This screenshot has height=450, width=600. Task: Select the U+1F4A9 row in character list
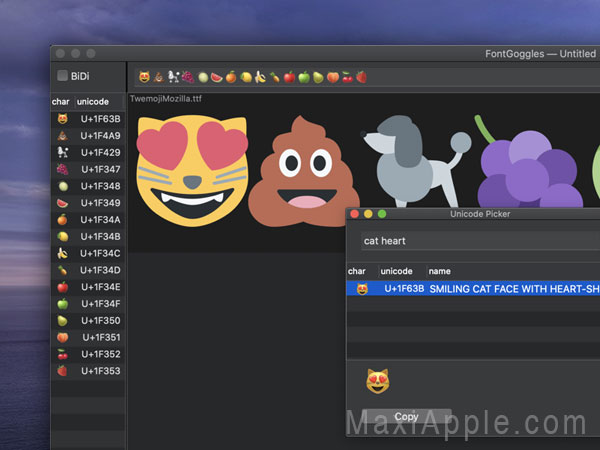point(88,136)
